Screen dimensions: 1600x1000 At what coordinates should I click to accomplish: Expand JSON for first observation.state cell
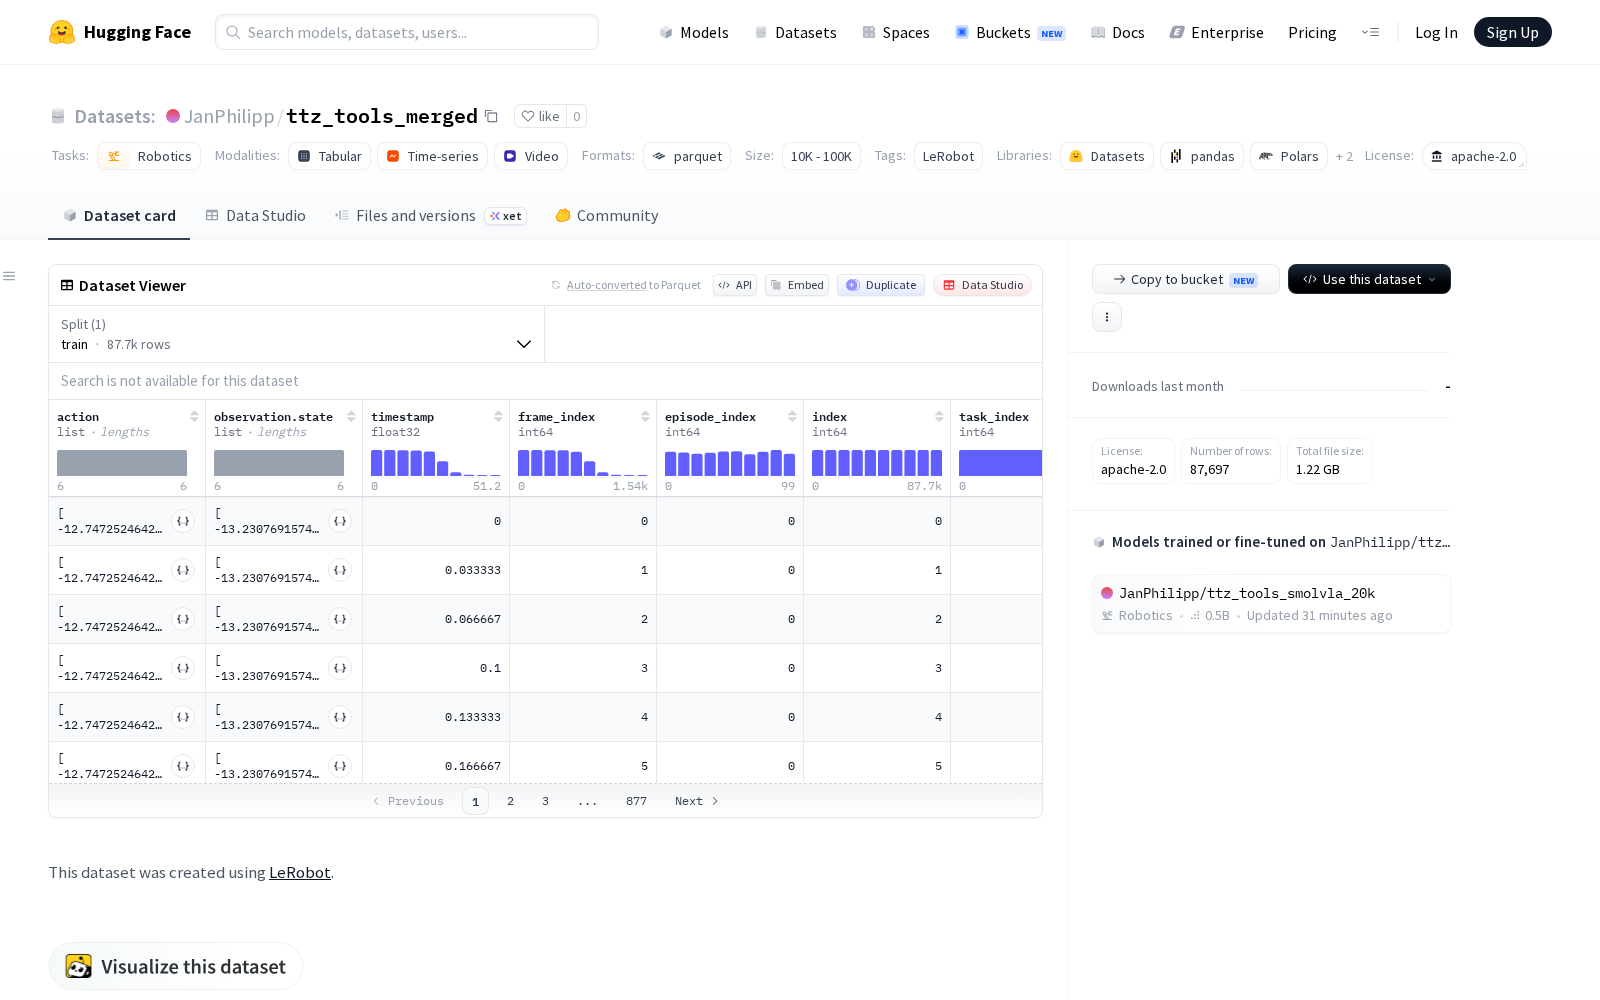[x=340, y=521]
